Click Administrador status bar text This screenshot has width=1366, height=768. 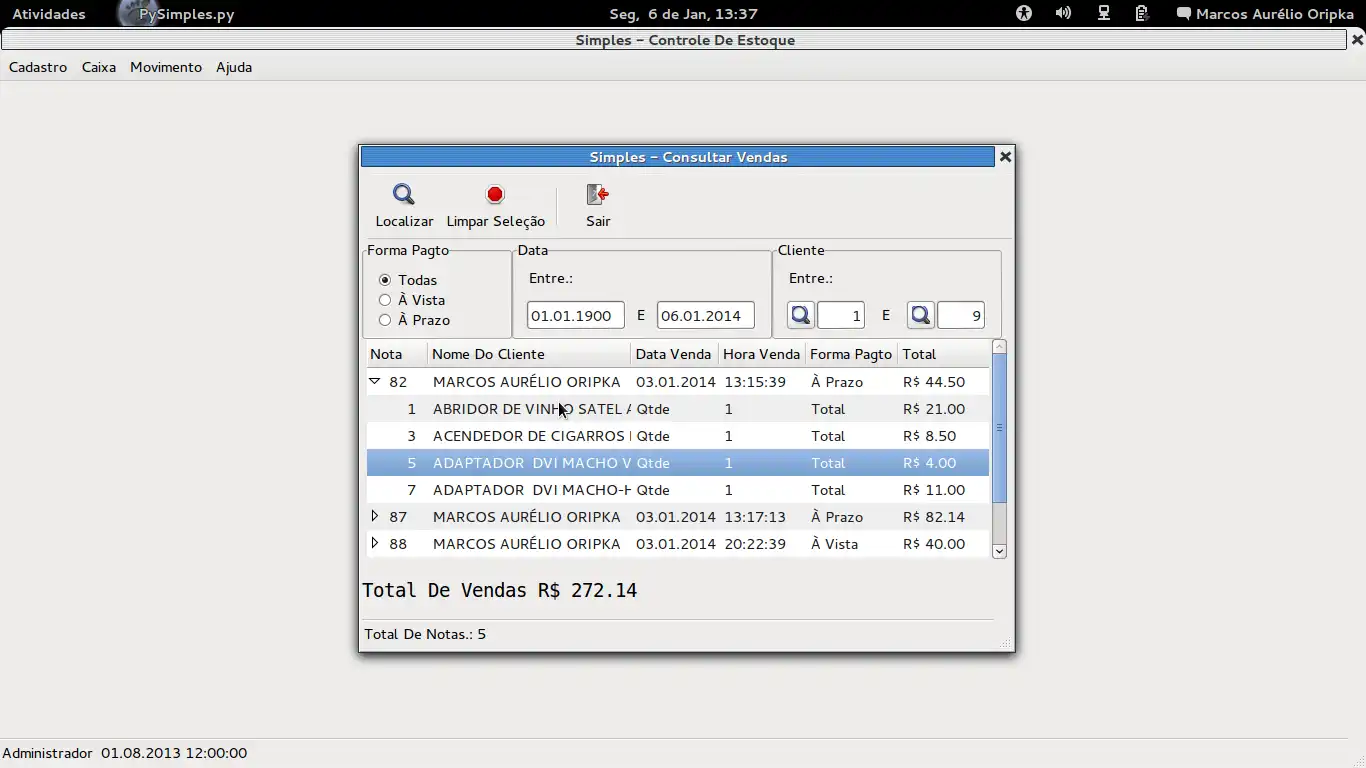click(x=47, y=753)
